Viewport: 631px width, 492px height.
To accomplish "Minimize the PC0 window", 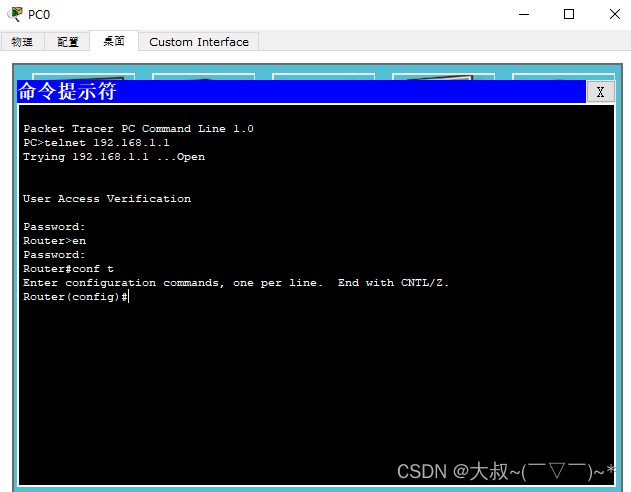I will (x=524, y=14).
